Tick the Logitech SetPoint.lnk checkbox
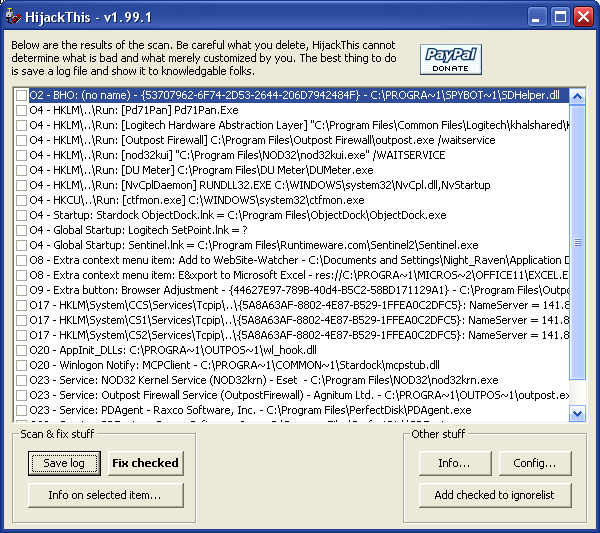Image resolution: width=600 pixels, height=533 pixels. 21,230
